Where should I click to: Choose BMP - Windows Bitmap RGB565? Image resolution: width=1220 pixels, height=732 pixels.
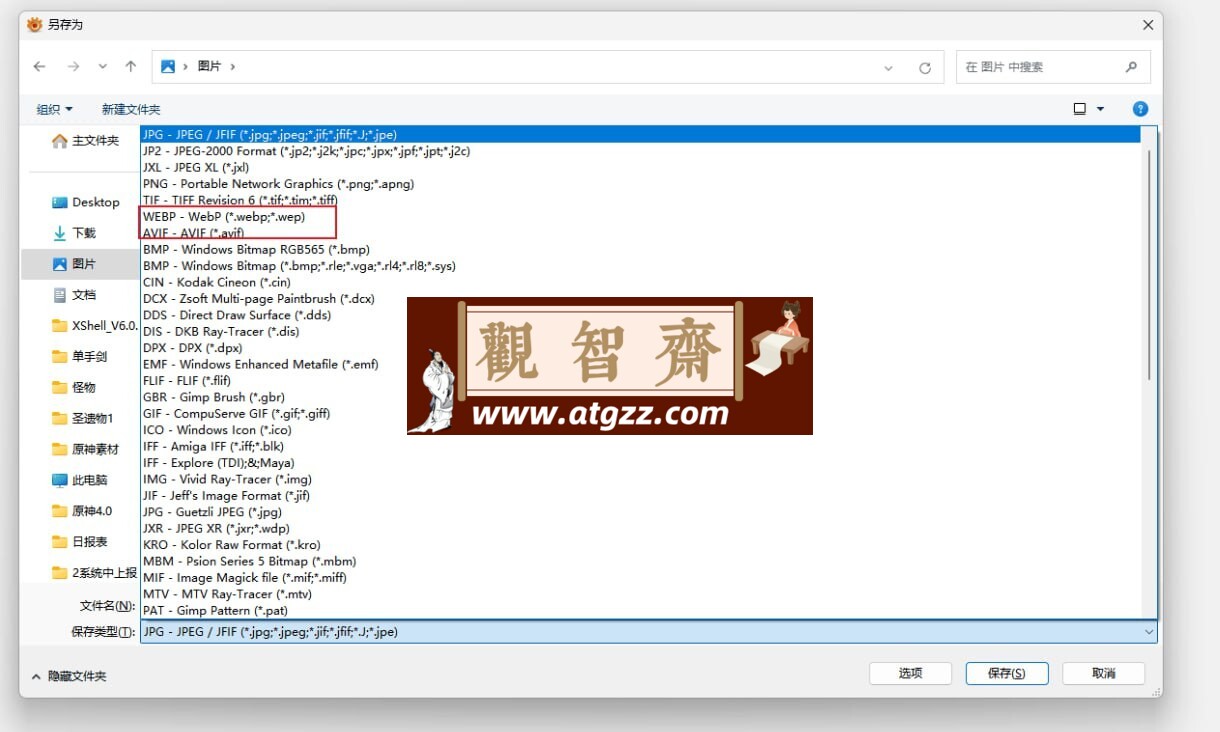click(641, 249)
